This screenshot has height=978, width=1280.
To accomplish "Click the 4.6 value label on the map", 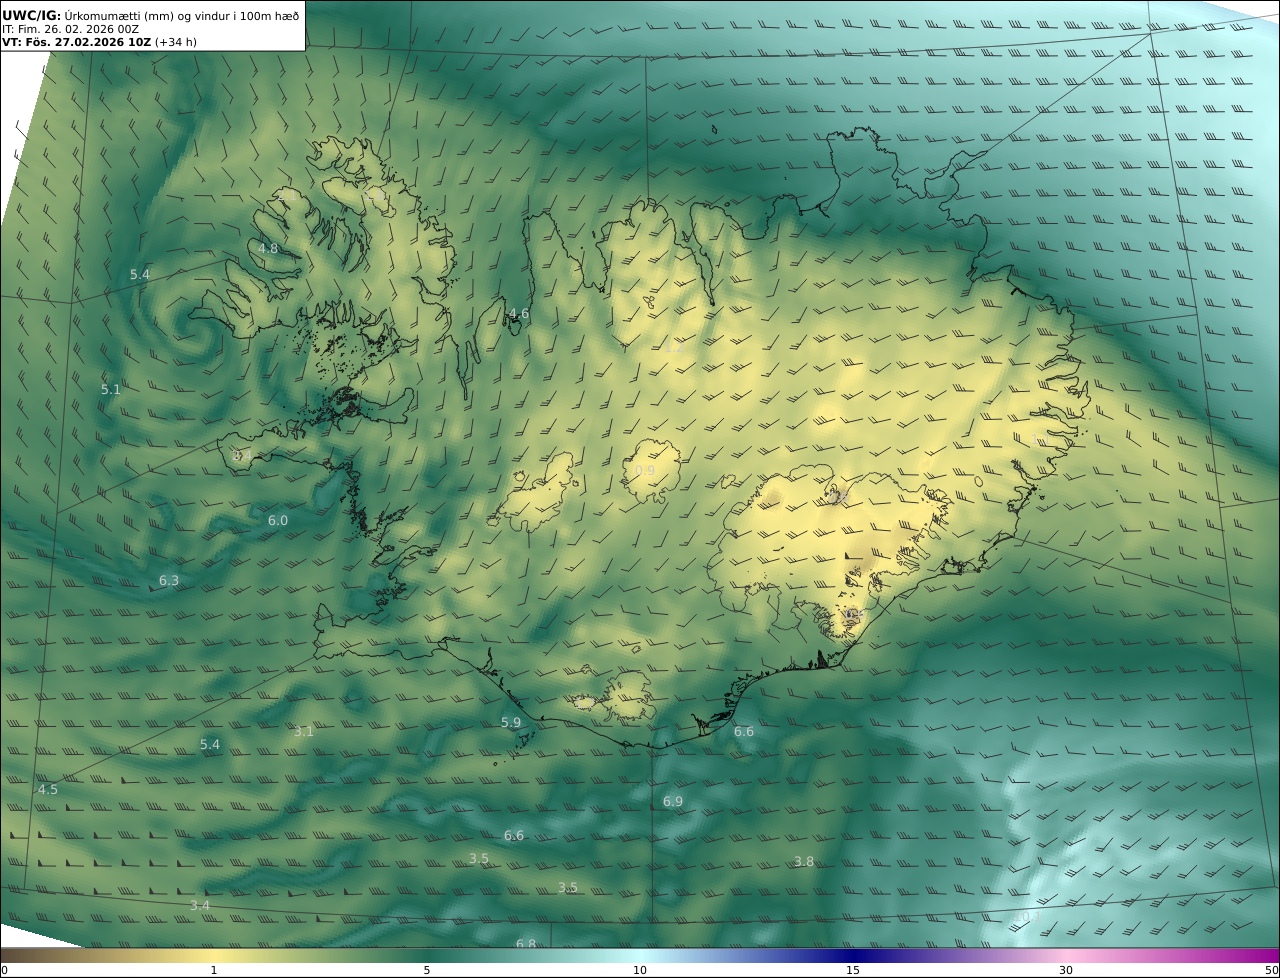I will coord(519,313).
